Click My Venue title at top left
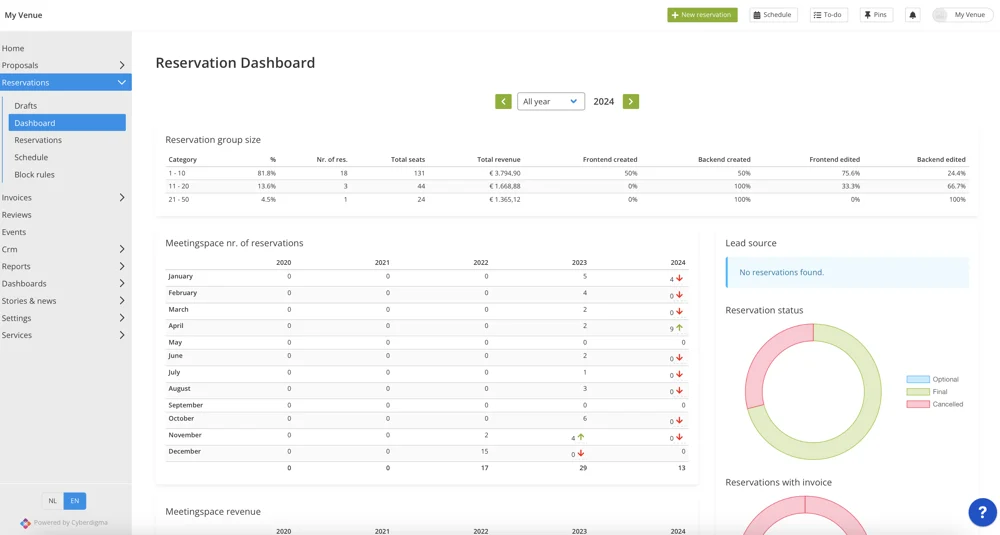 tap(24, 15)
